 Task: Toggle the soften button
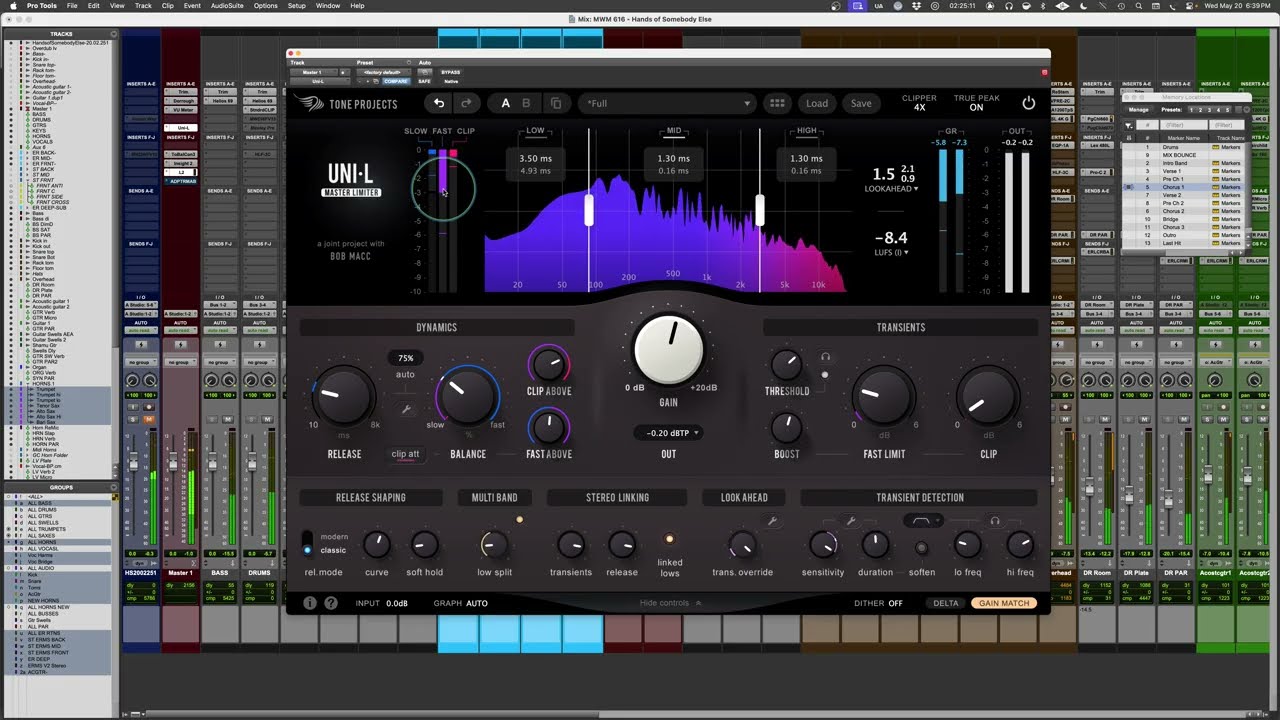point(922,548)
